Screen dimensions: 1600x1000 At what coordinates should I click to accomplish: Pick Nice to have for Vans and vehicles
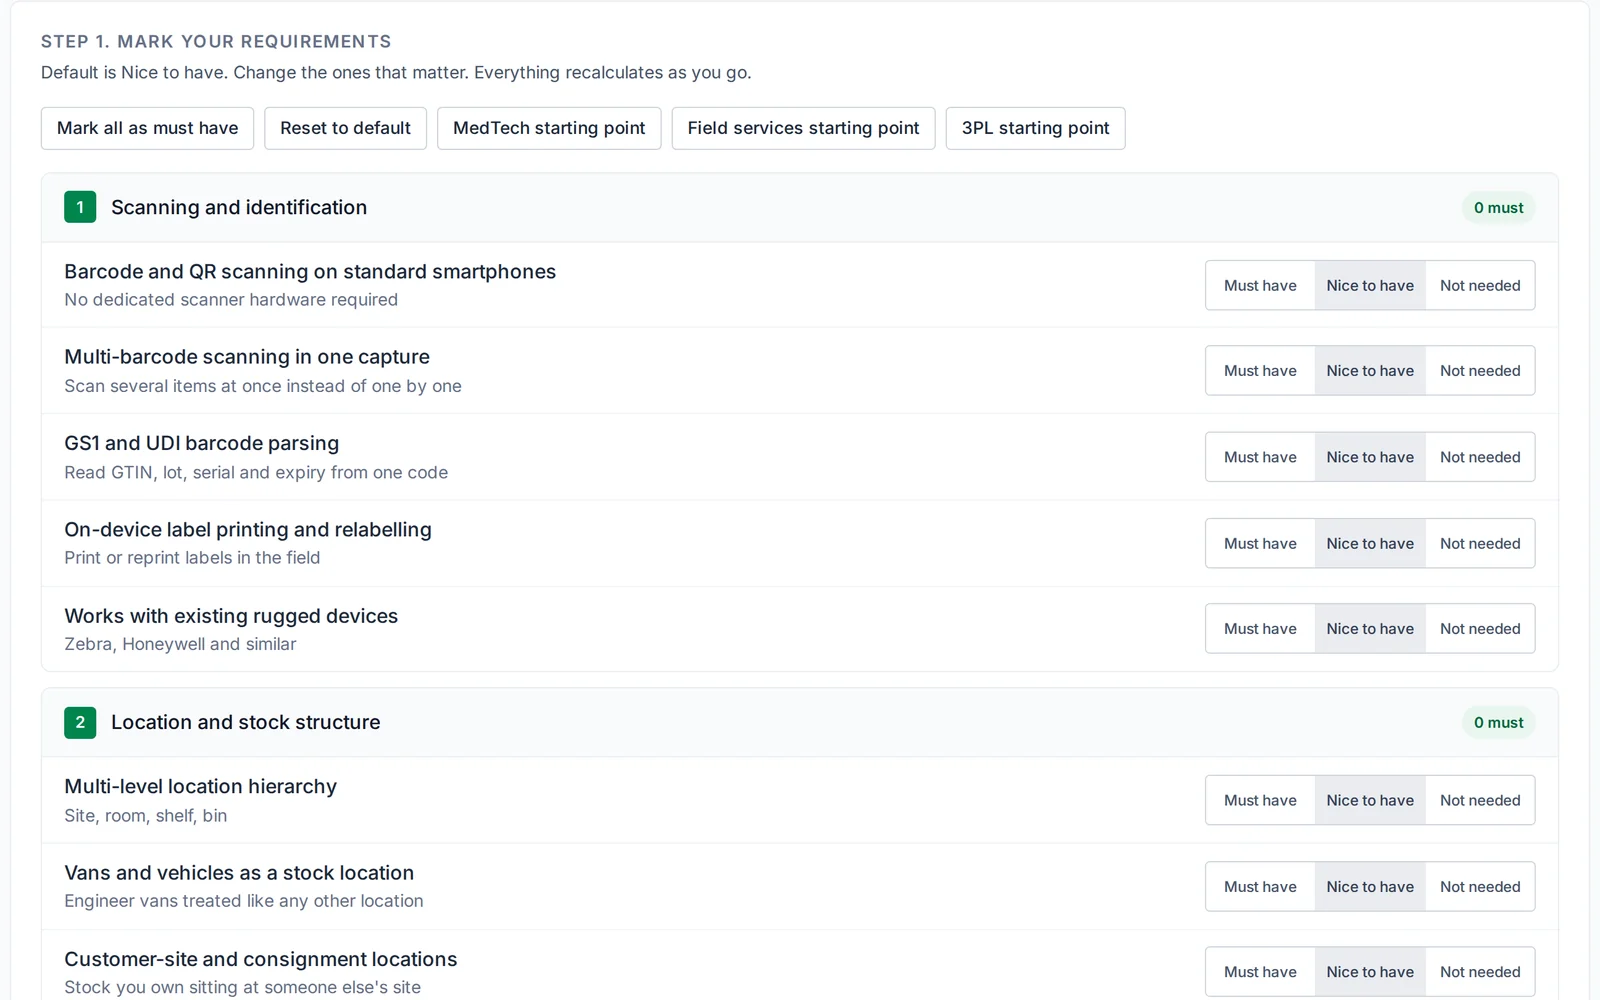click(x=1370, y=887)
